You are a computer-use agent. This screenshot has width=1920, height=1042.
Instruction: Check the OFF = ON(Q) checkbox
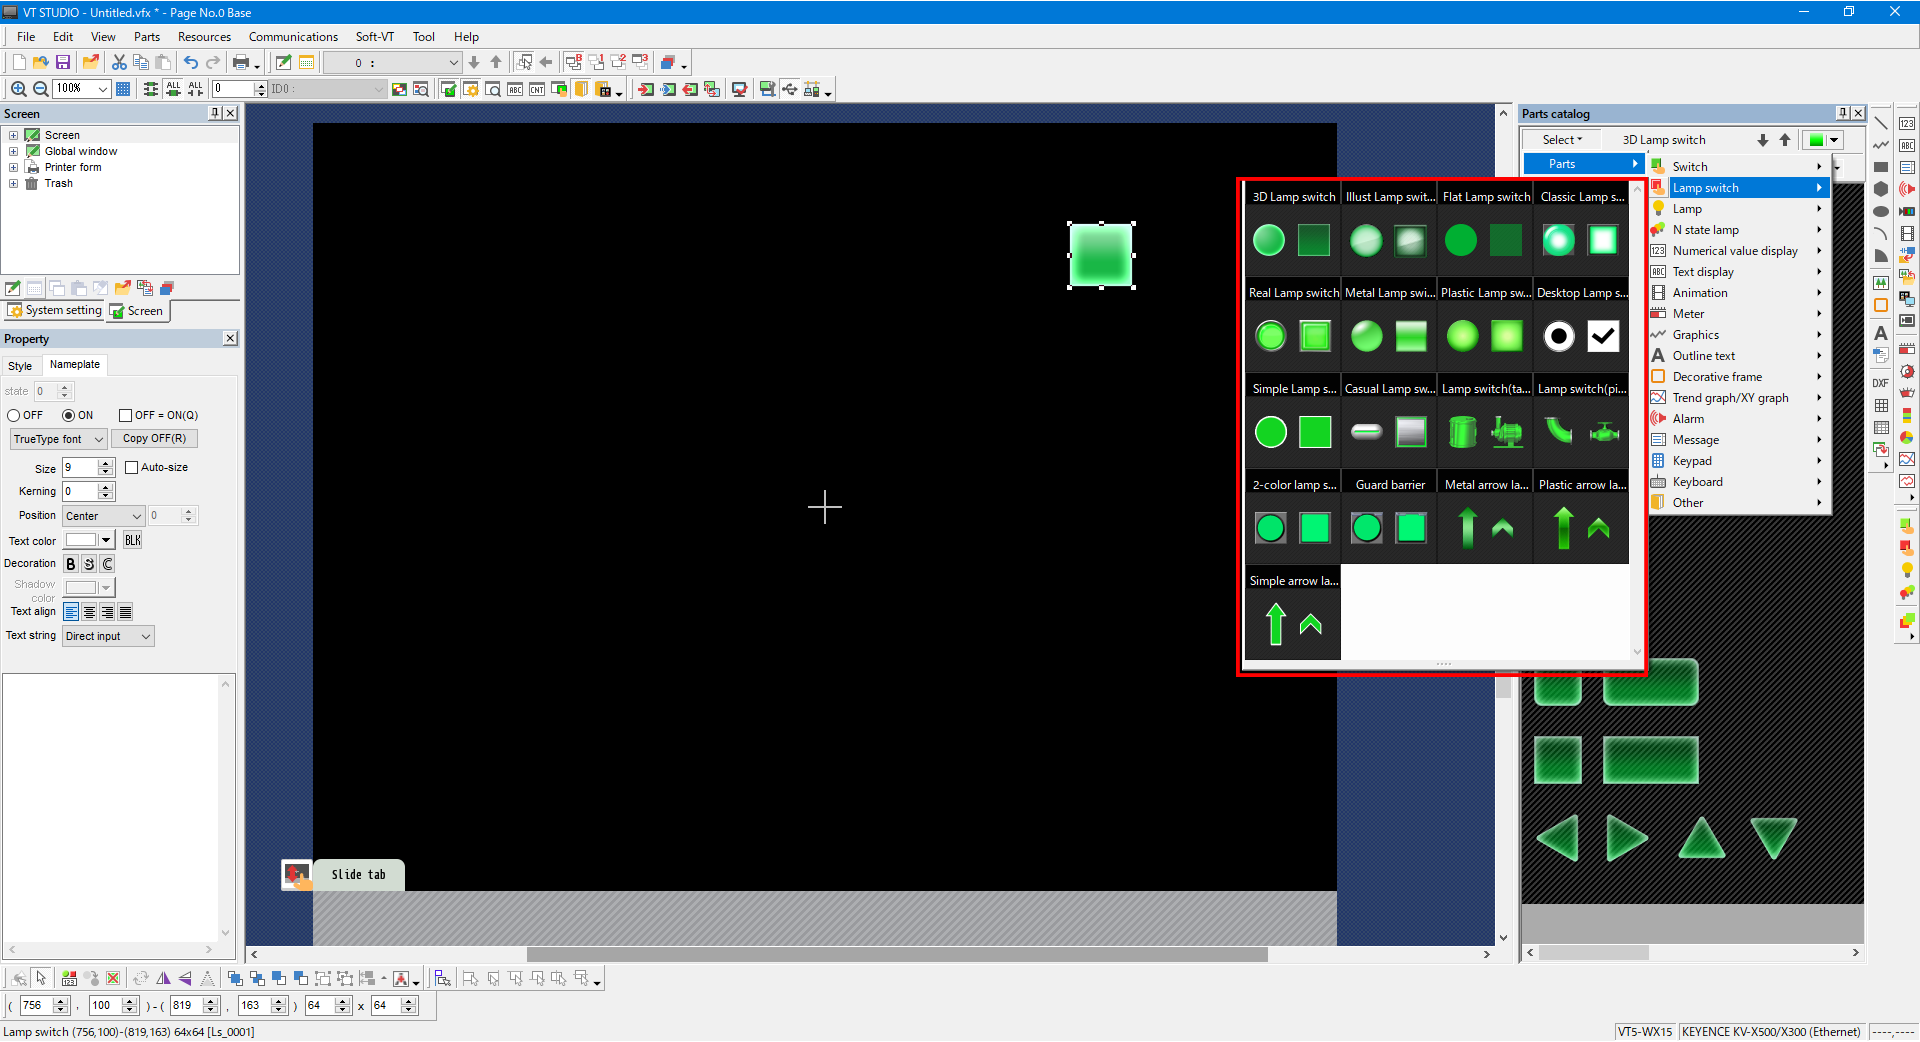[x=126, y=416]
